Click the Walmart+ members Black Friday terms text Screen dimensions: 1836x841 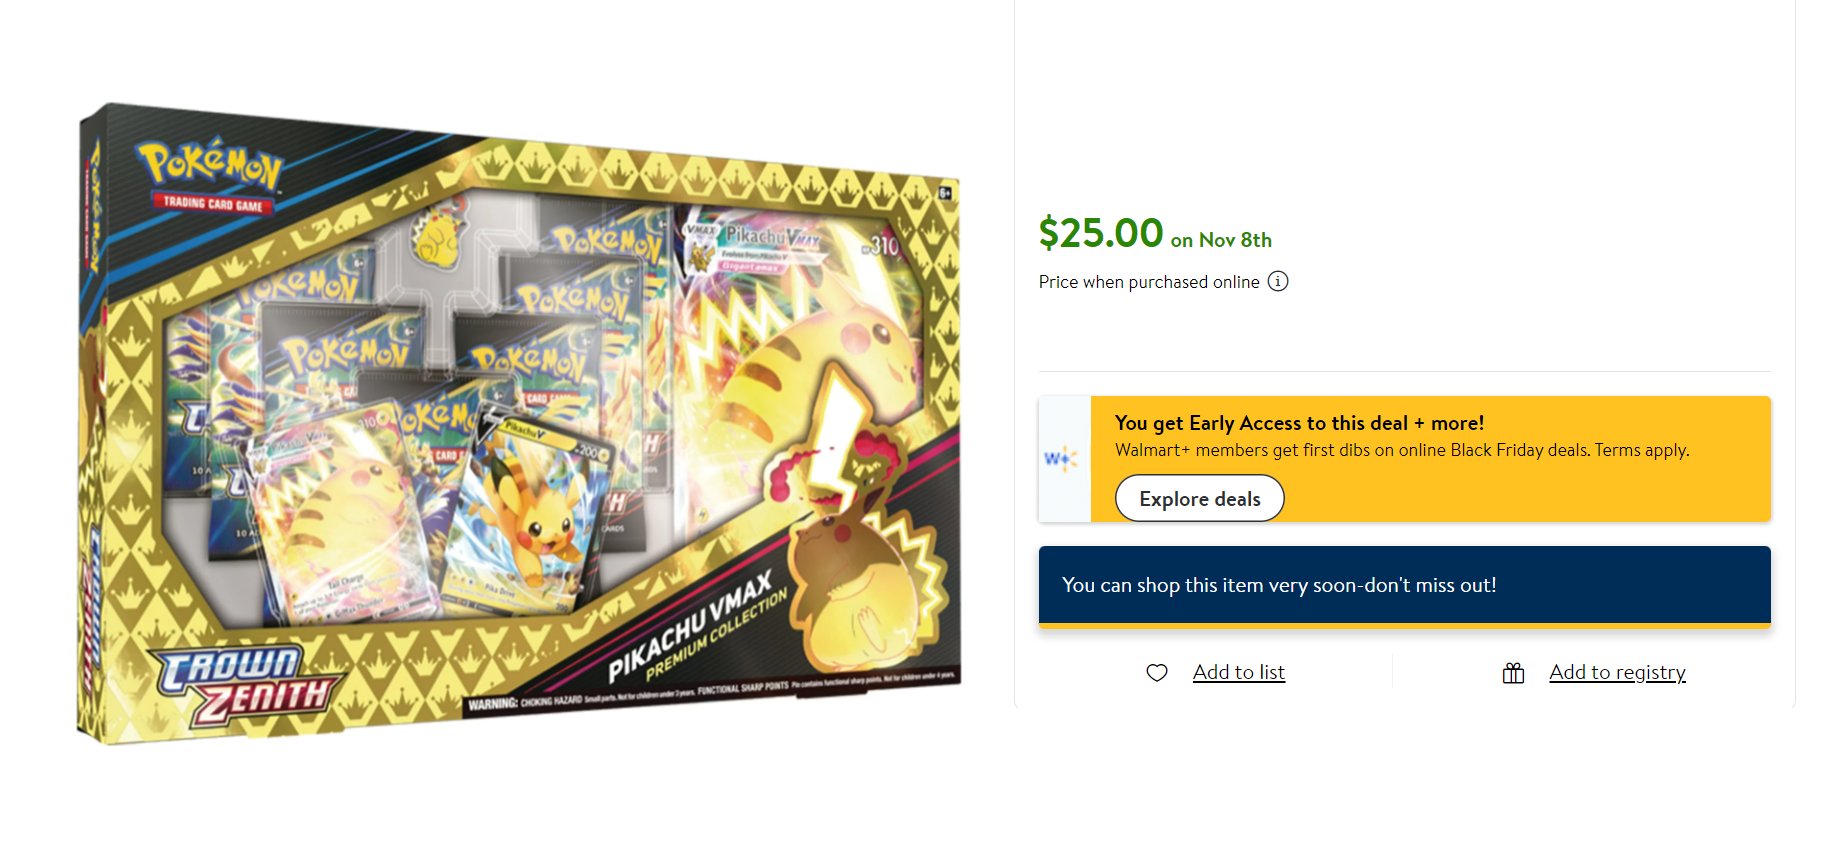point(1402,450)
